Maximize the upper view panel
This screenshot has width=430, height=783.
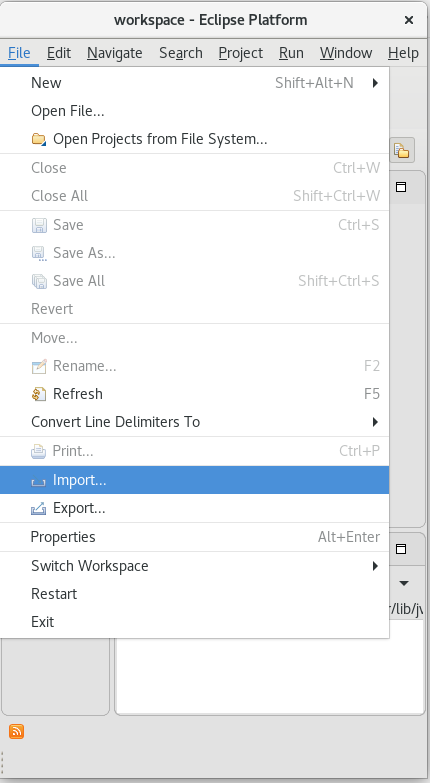[x=401, y=187]
